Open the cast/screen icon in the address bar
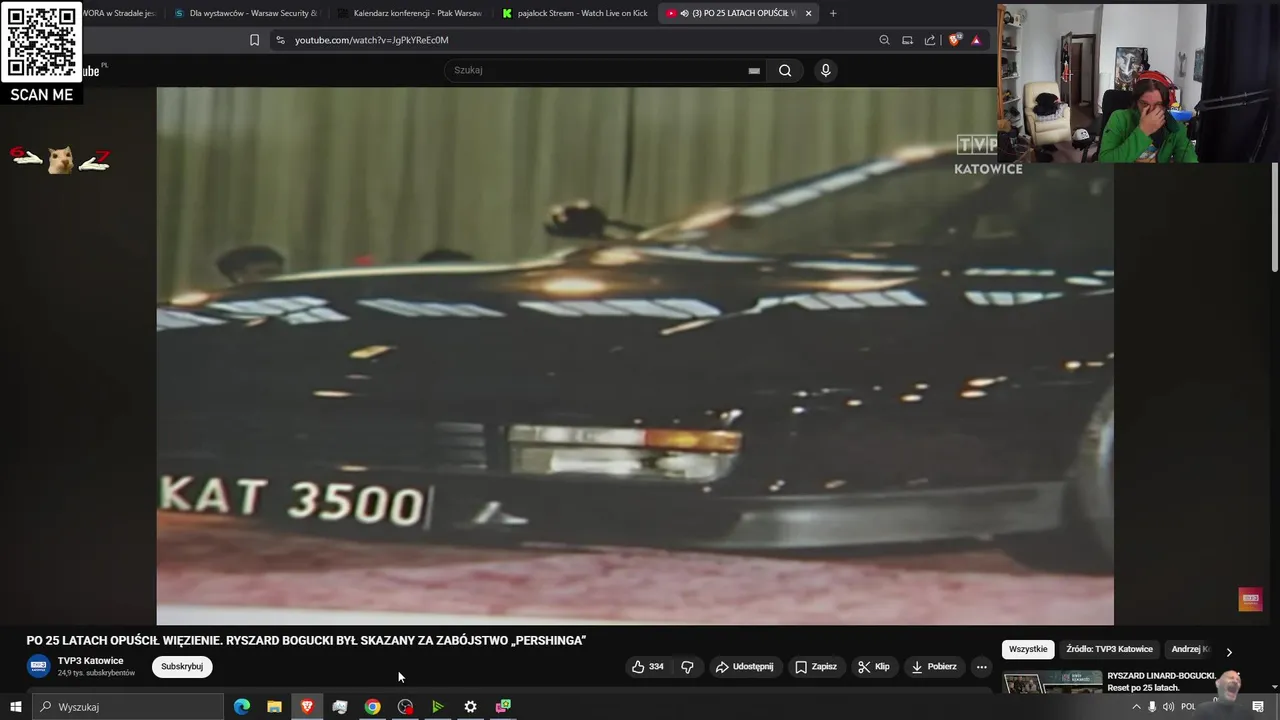The width and height of the screenshot is (1280, 720). [907, 40]
